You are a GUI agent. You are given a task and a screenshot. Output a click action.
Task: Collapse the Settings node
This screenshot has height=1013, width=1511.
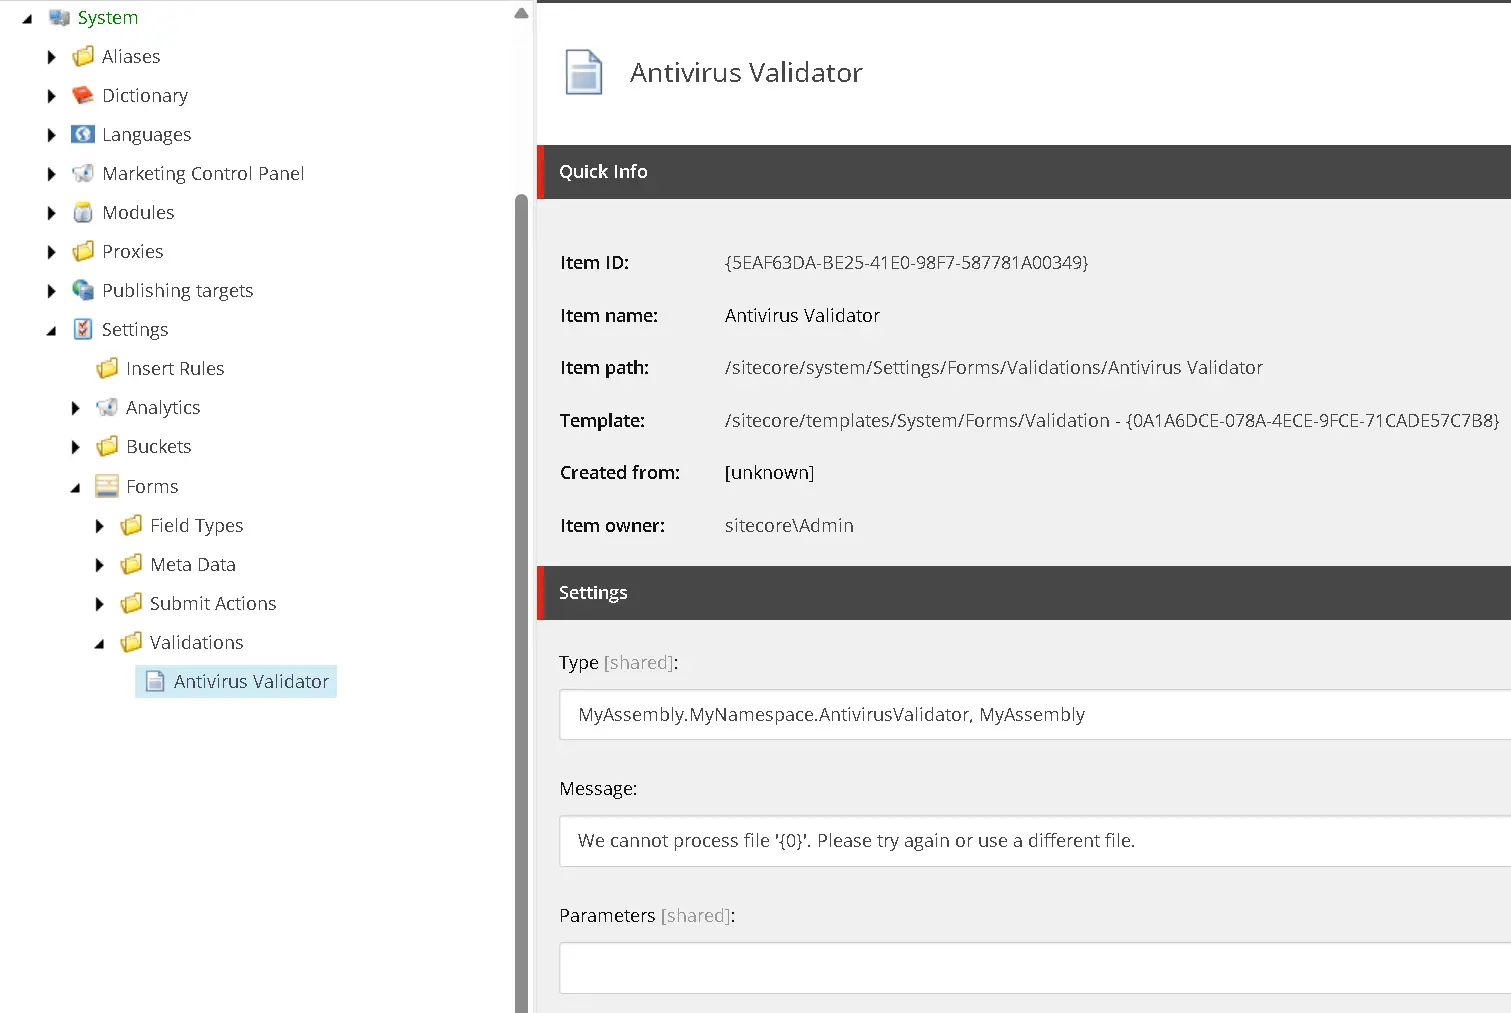point(51,331)
